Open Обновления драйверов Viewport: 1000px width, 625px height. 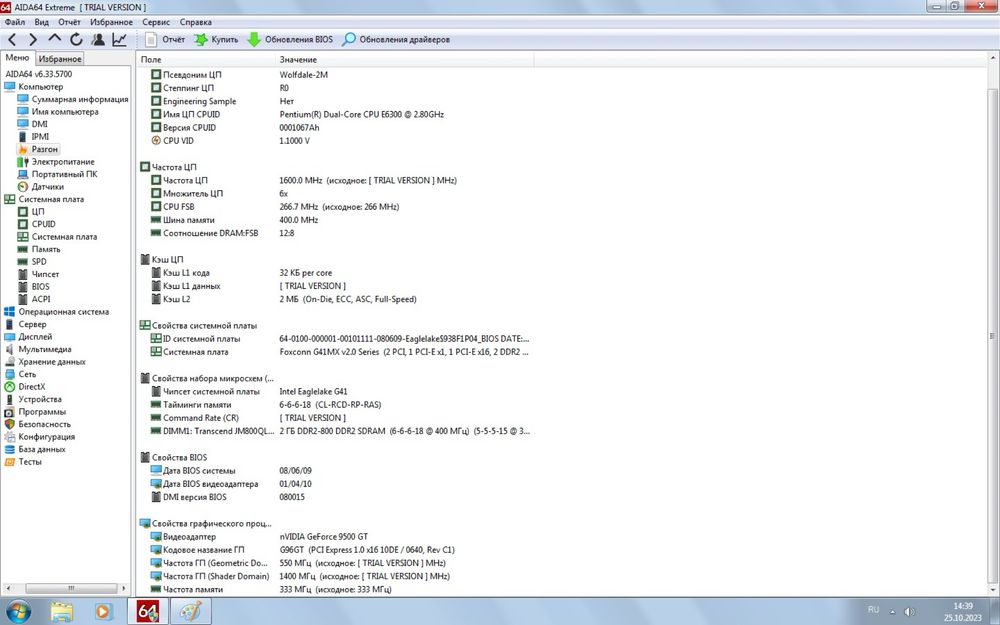pos(396,40)
